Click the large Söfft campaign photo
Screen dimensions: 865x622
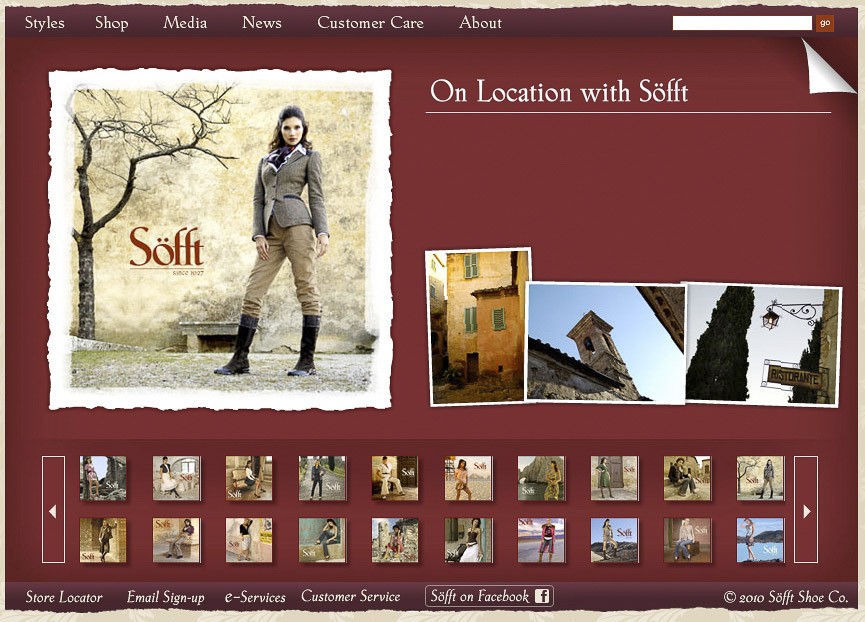pyautogui.click(x=221, y=239)
